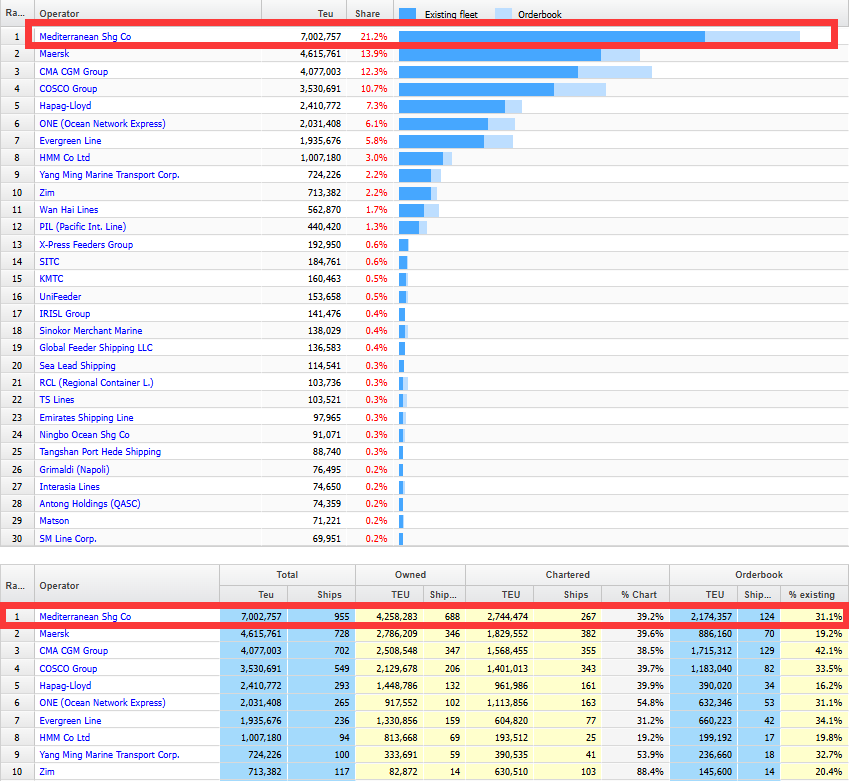Click Sea Lead Shipping's 114,541 Teu value
The height and width of the screenshot is (781, 849).
click(320, 366)
